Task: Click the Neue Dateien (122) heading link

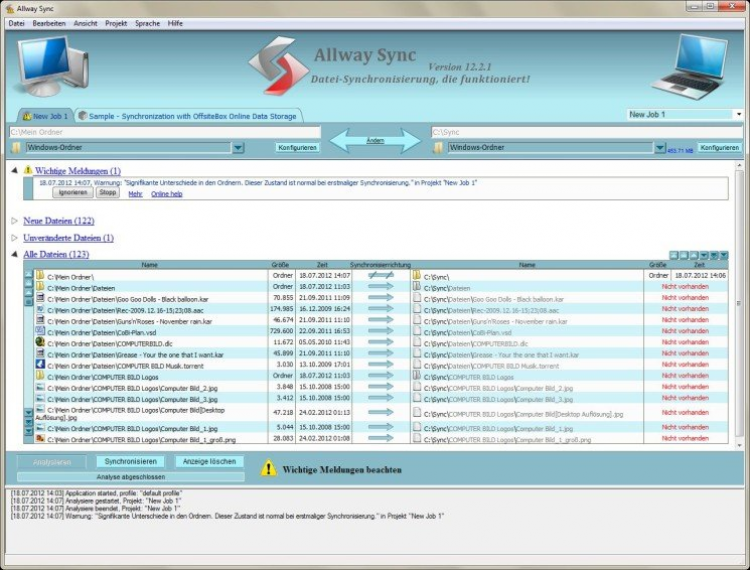Action: click(x=59, y=221)
